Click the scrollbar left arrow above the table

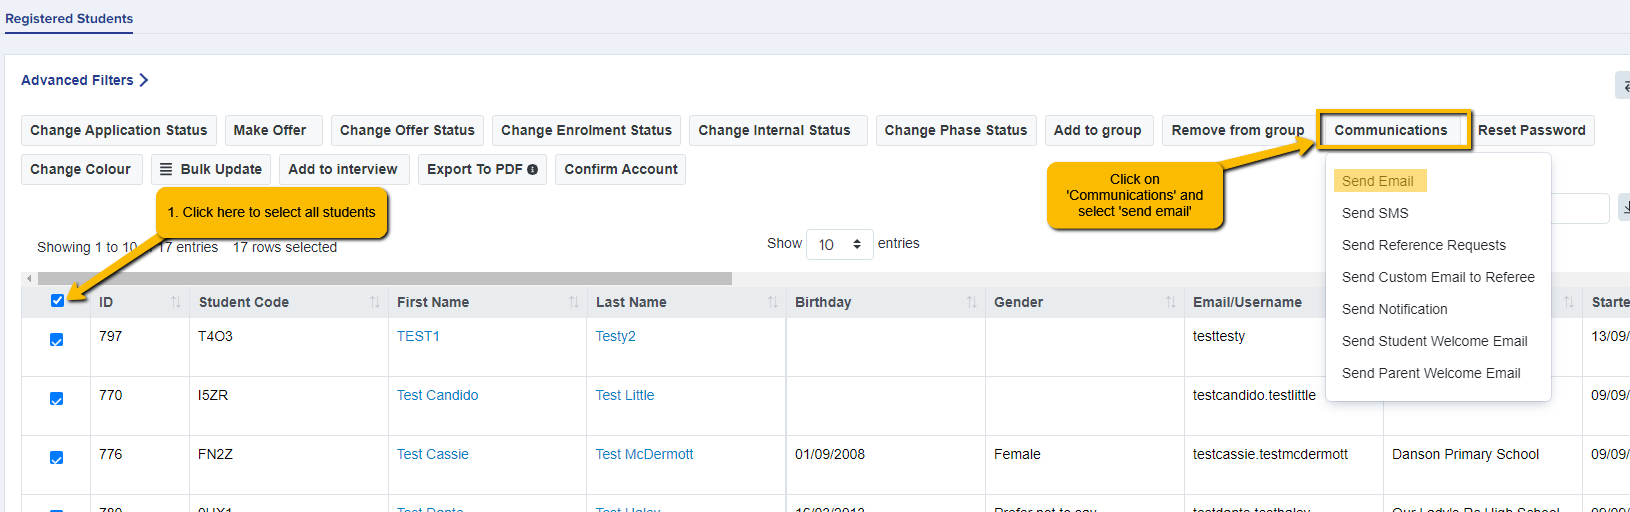[29, 278]
